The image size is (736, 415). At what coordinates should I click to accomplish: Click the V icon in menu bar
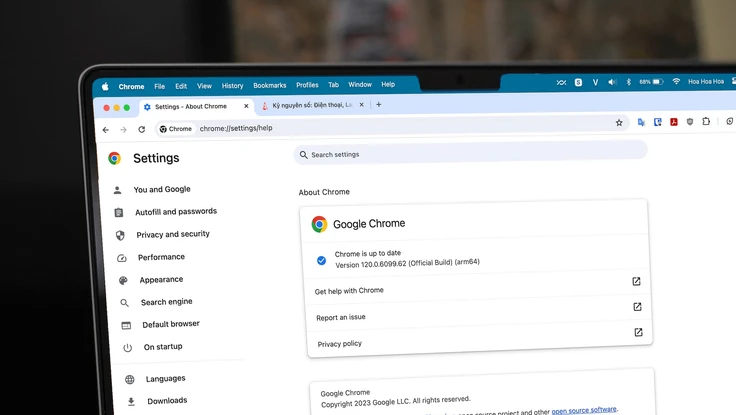click(x=595, y=82)
